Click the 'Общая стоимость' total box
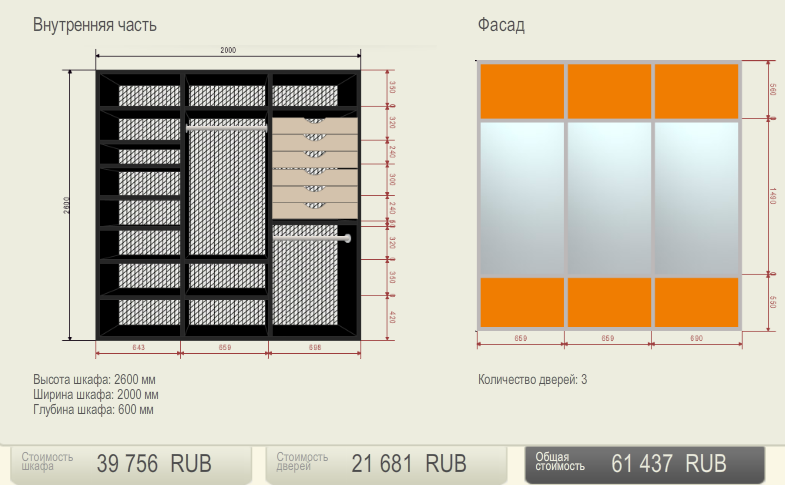 pyautogui.click(x=645, y=464)
